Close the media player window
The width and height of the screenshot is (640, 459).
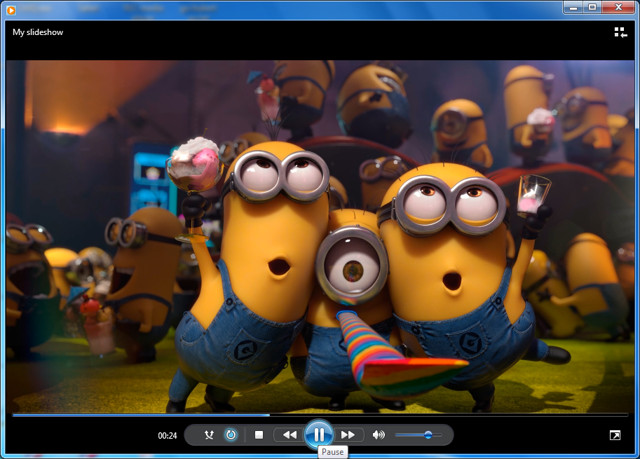(619, 8)
